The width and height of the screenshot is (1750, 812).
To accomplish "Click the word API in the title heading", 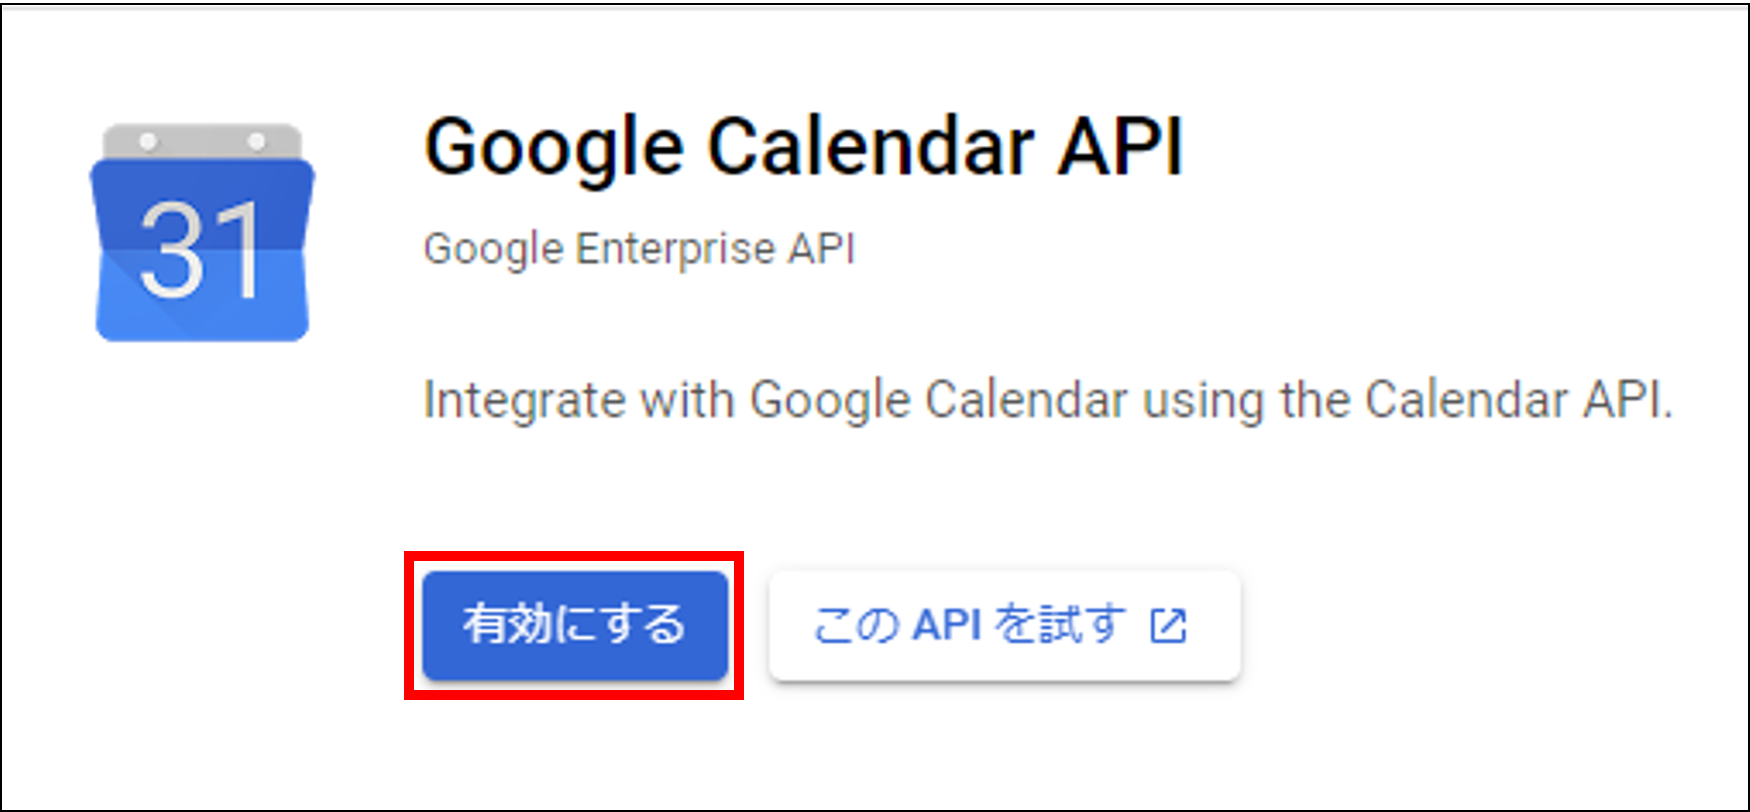I will 1121,146.
